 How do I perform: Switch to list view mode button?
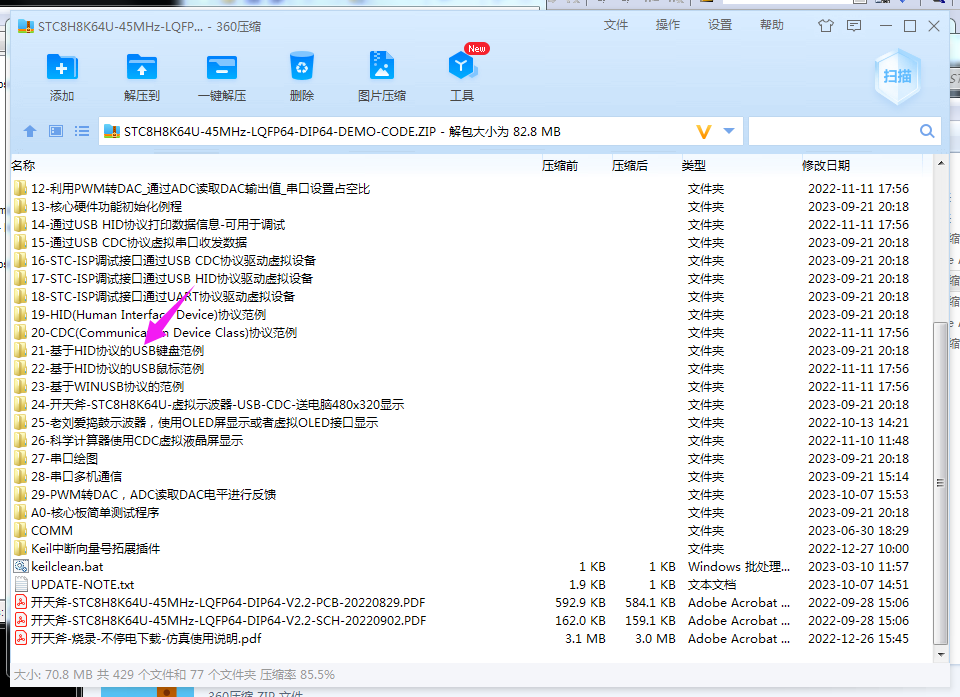tap(81, 131)
